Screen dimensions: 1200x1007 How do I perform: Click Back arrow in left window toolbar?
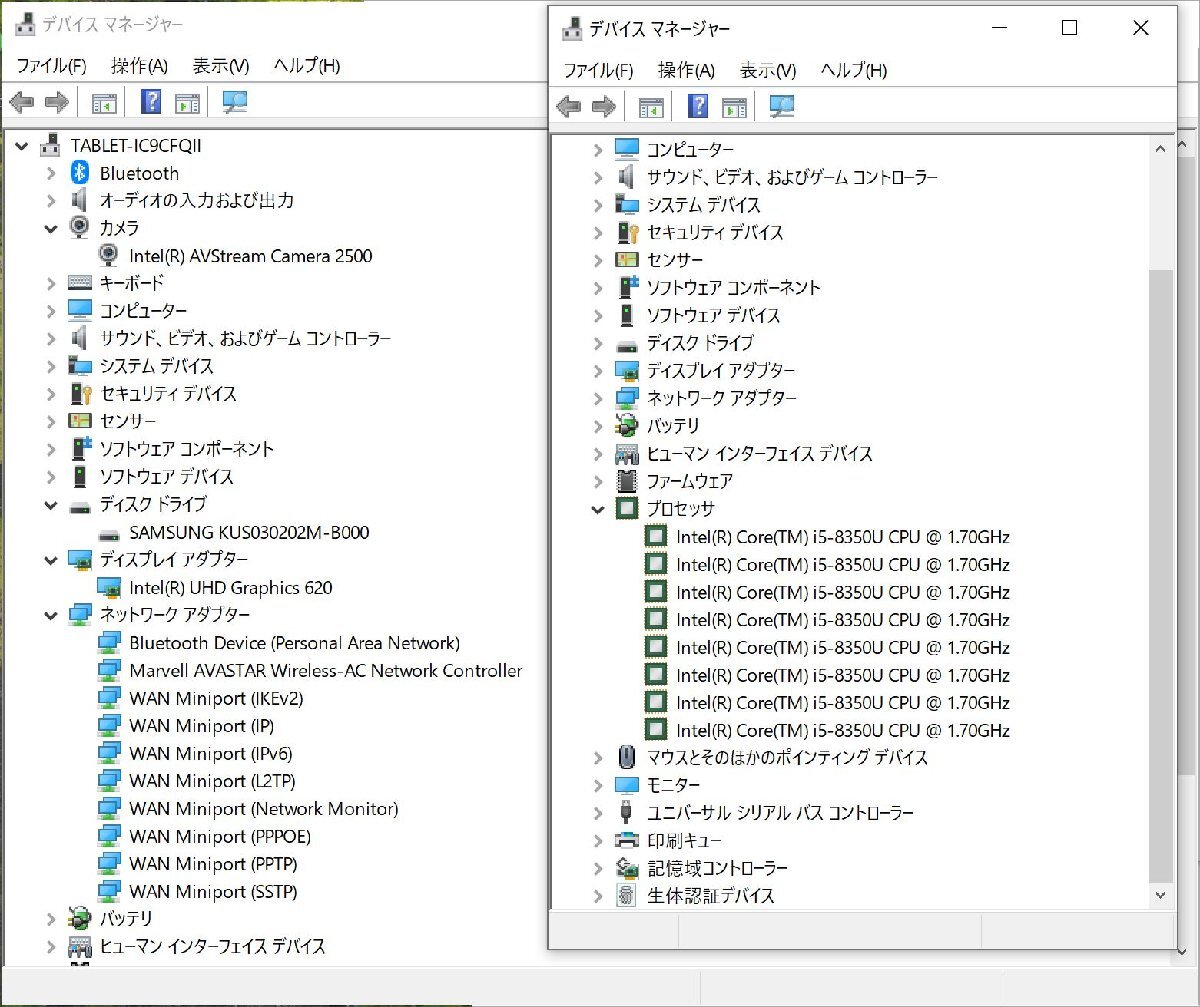pyautogui.click(x=21, y=101)
